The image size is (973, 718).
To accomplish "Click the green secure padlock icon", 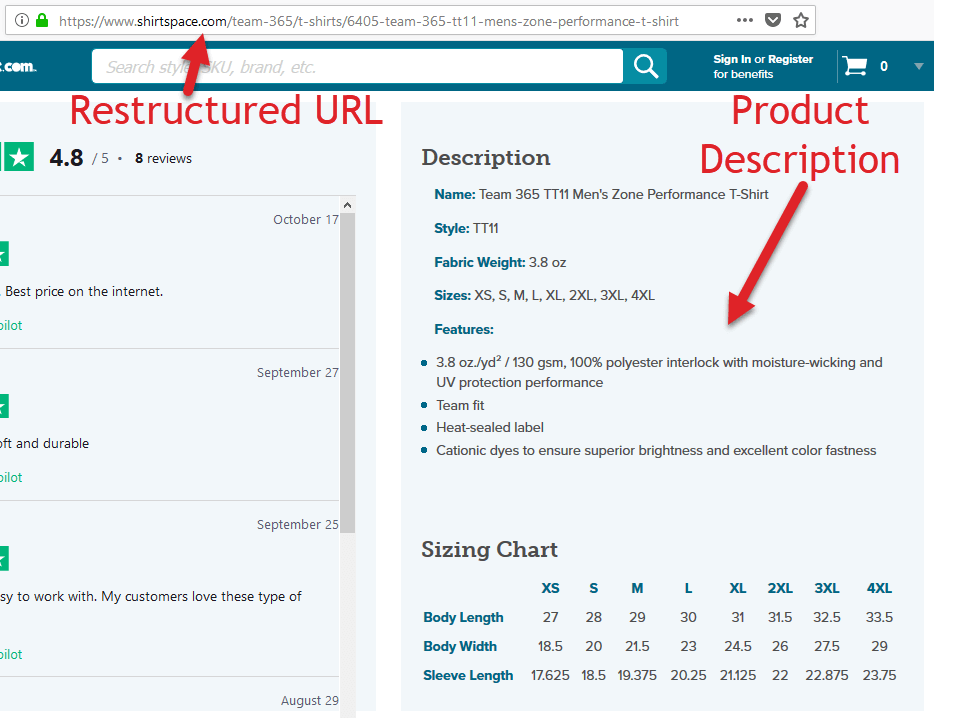I will [x=42, y=20].
